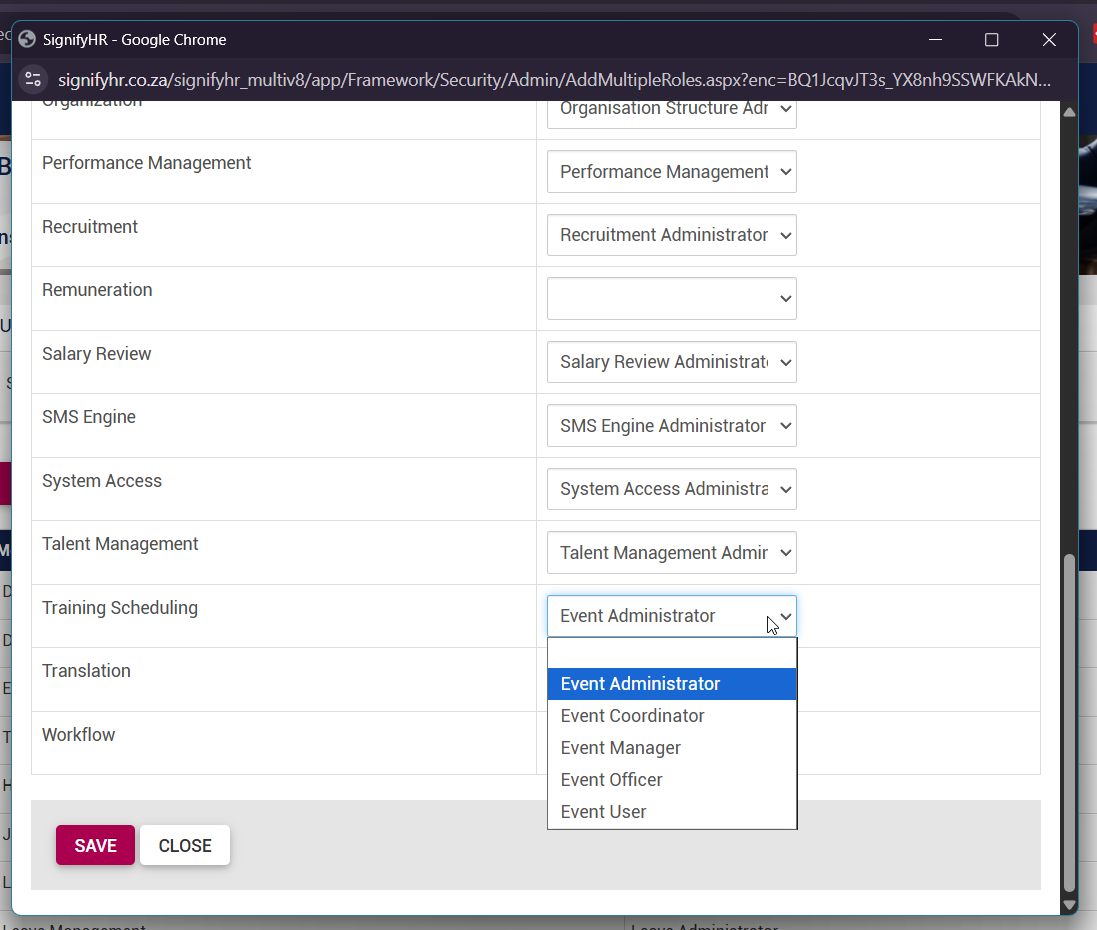This screenshot has height=930, width=1097.
Task: Click the SignifyHR favicon in the title bar
Action: (x=26, y=38)
